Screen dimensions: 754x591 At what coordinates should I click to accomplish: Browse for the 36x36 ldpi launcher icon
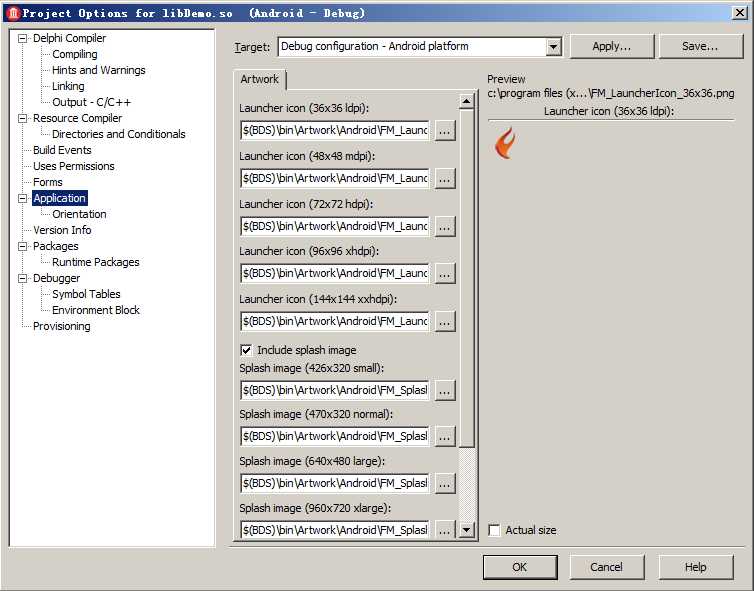445,130
